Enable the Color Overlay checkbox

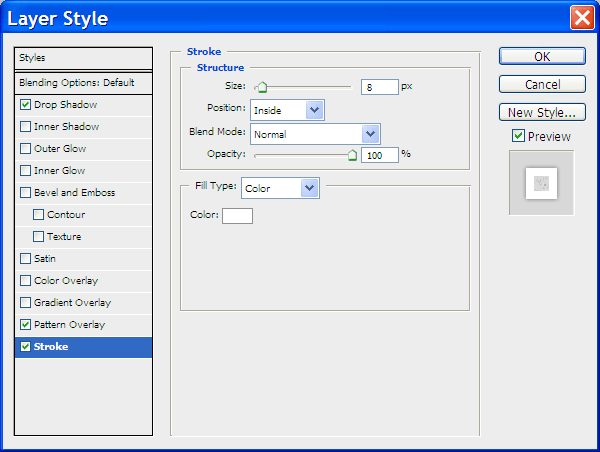(25, 281)
